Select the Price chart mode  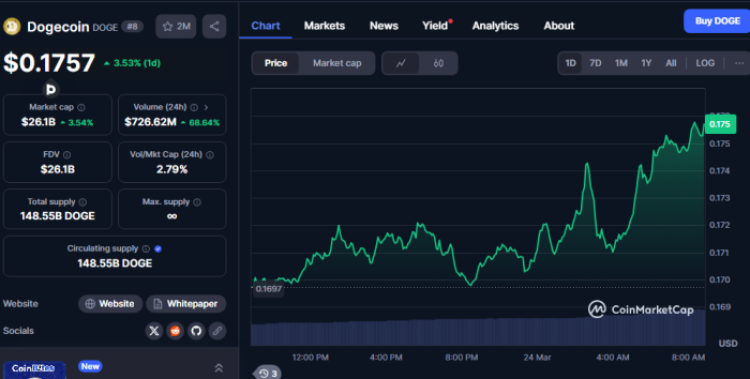tap(276, 63)
